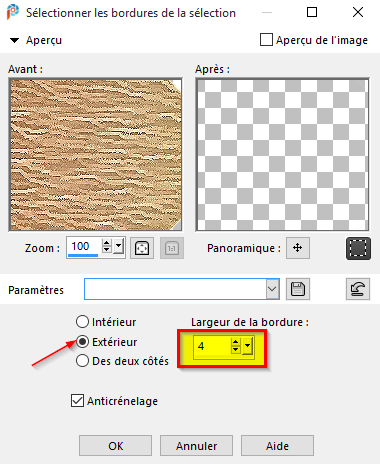
Task: Click the 1:1 actual size zoom icon
Action: 172,248
